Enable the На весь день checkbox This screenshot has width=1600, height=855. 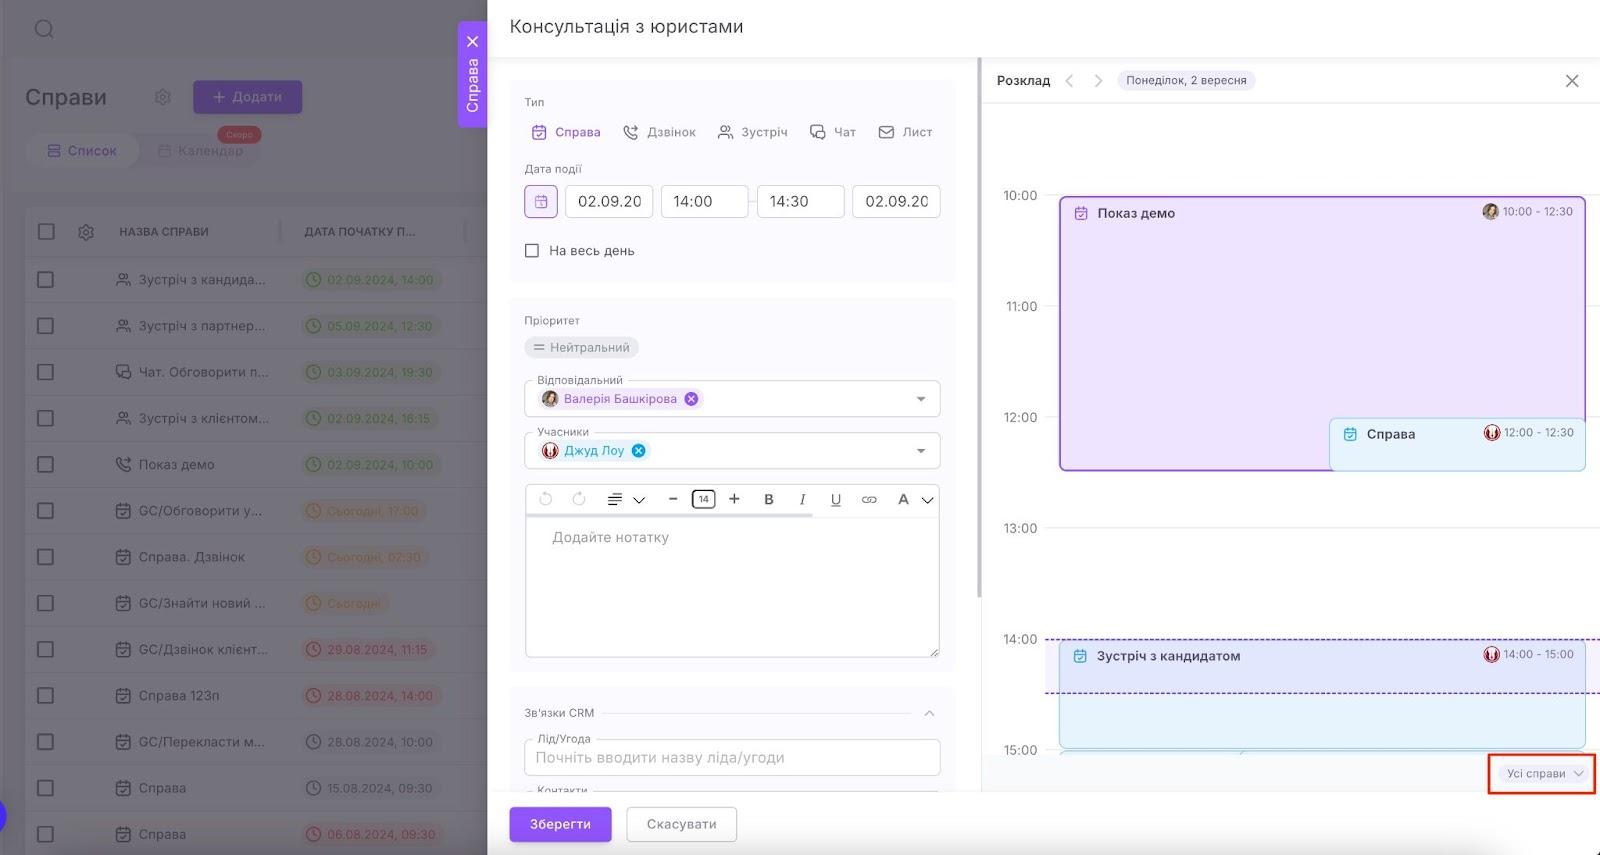(532, 251)
